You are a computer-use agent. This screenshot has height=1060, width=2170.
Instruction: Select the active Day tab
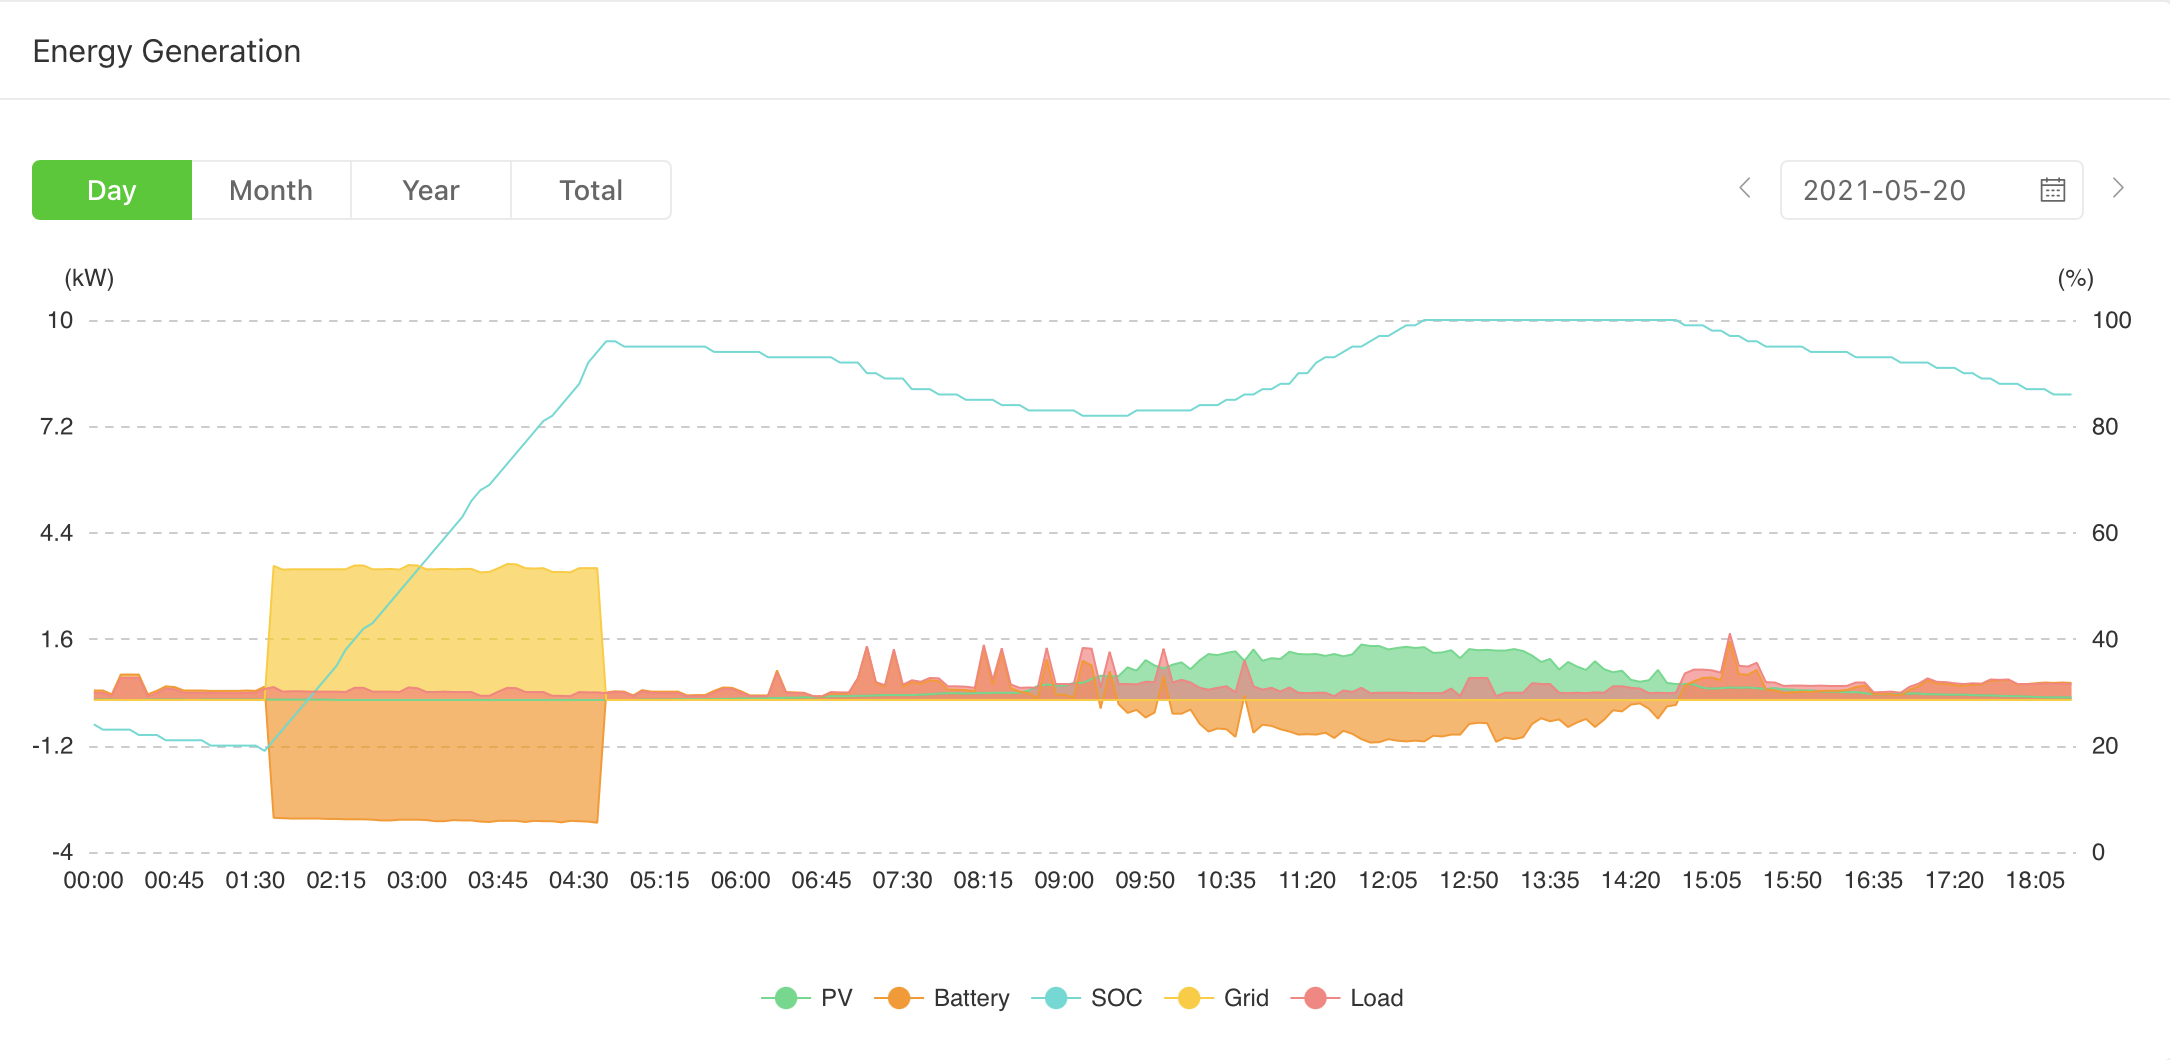pos(112,190)
